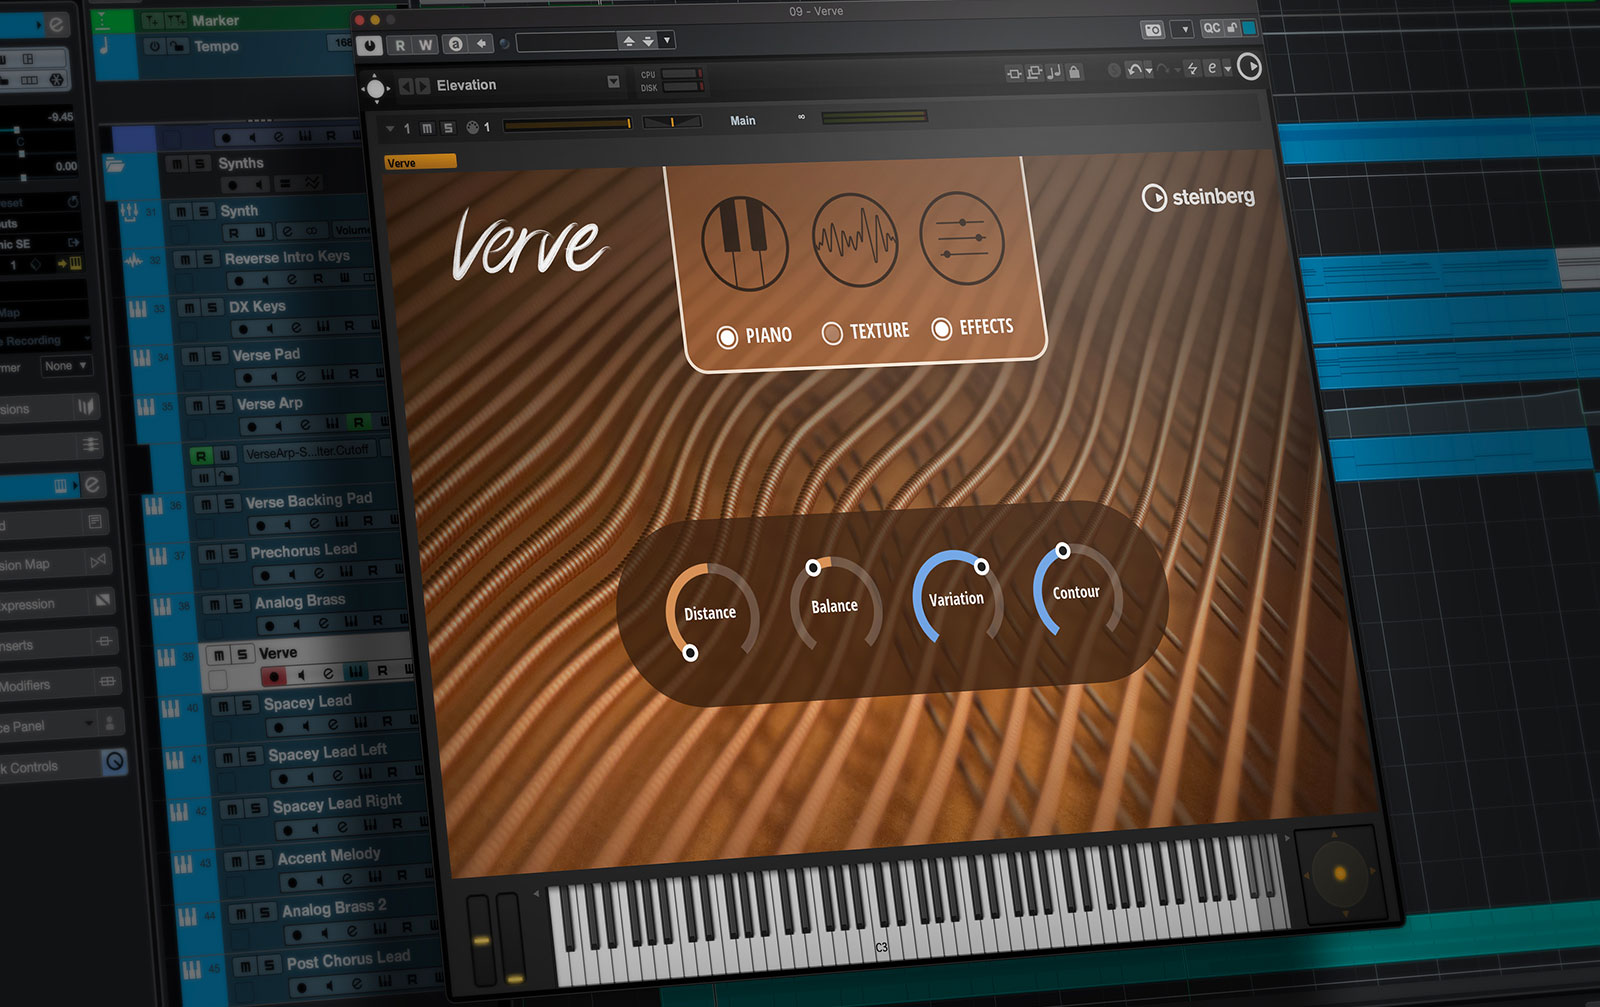1600x1007 pixels.
Task: Click the Variation knob
Action: [956, 598]
